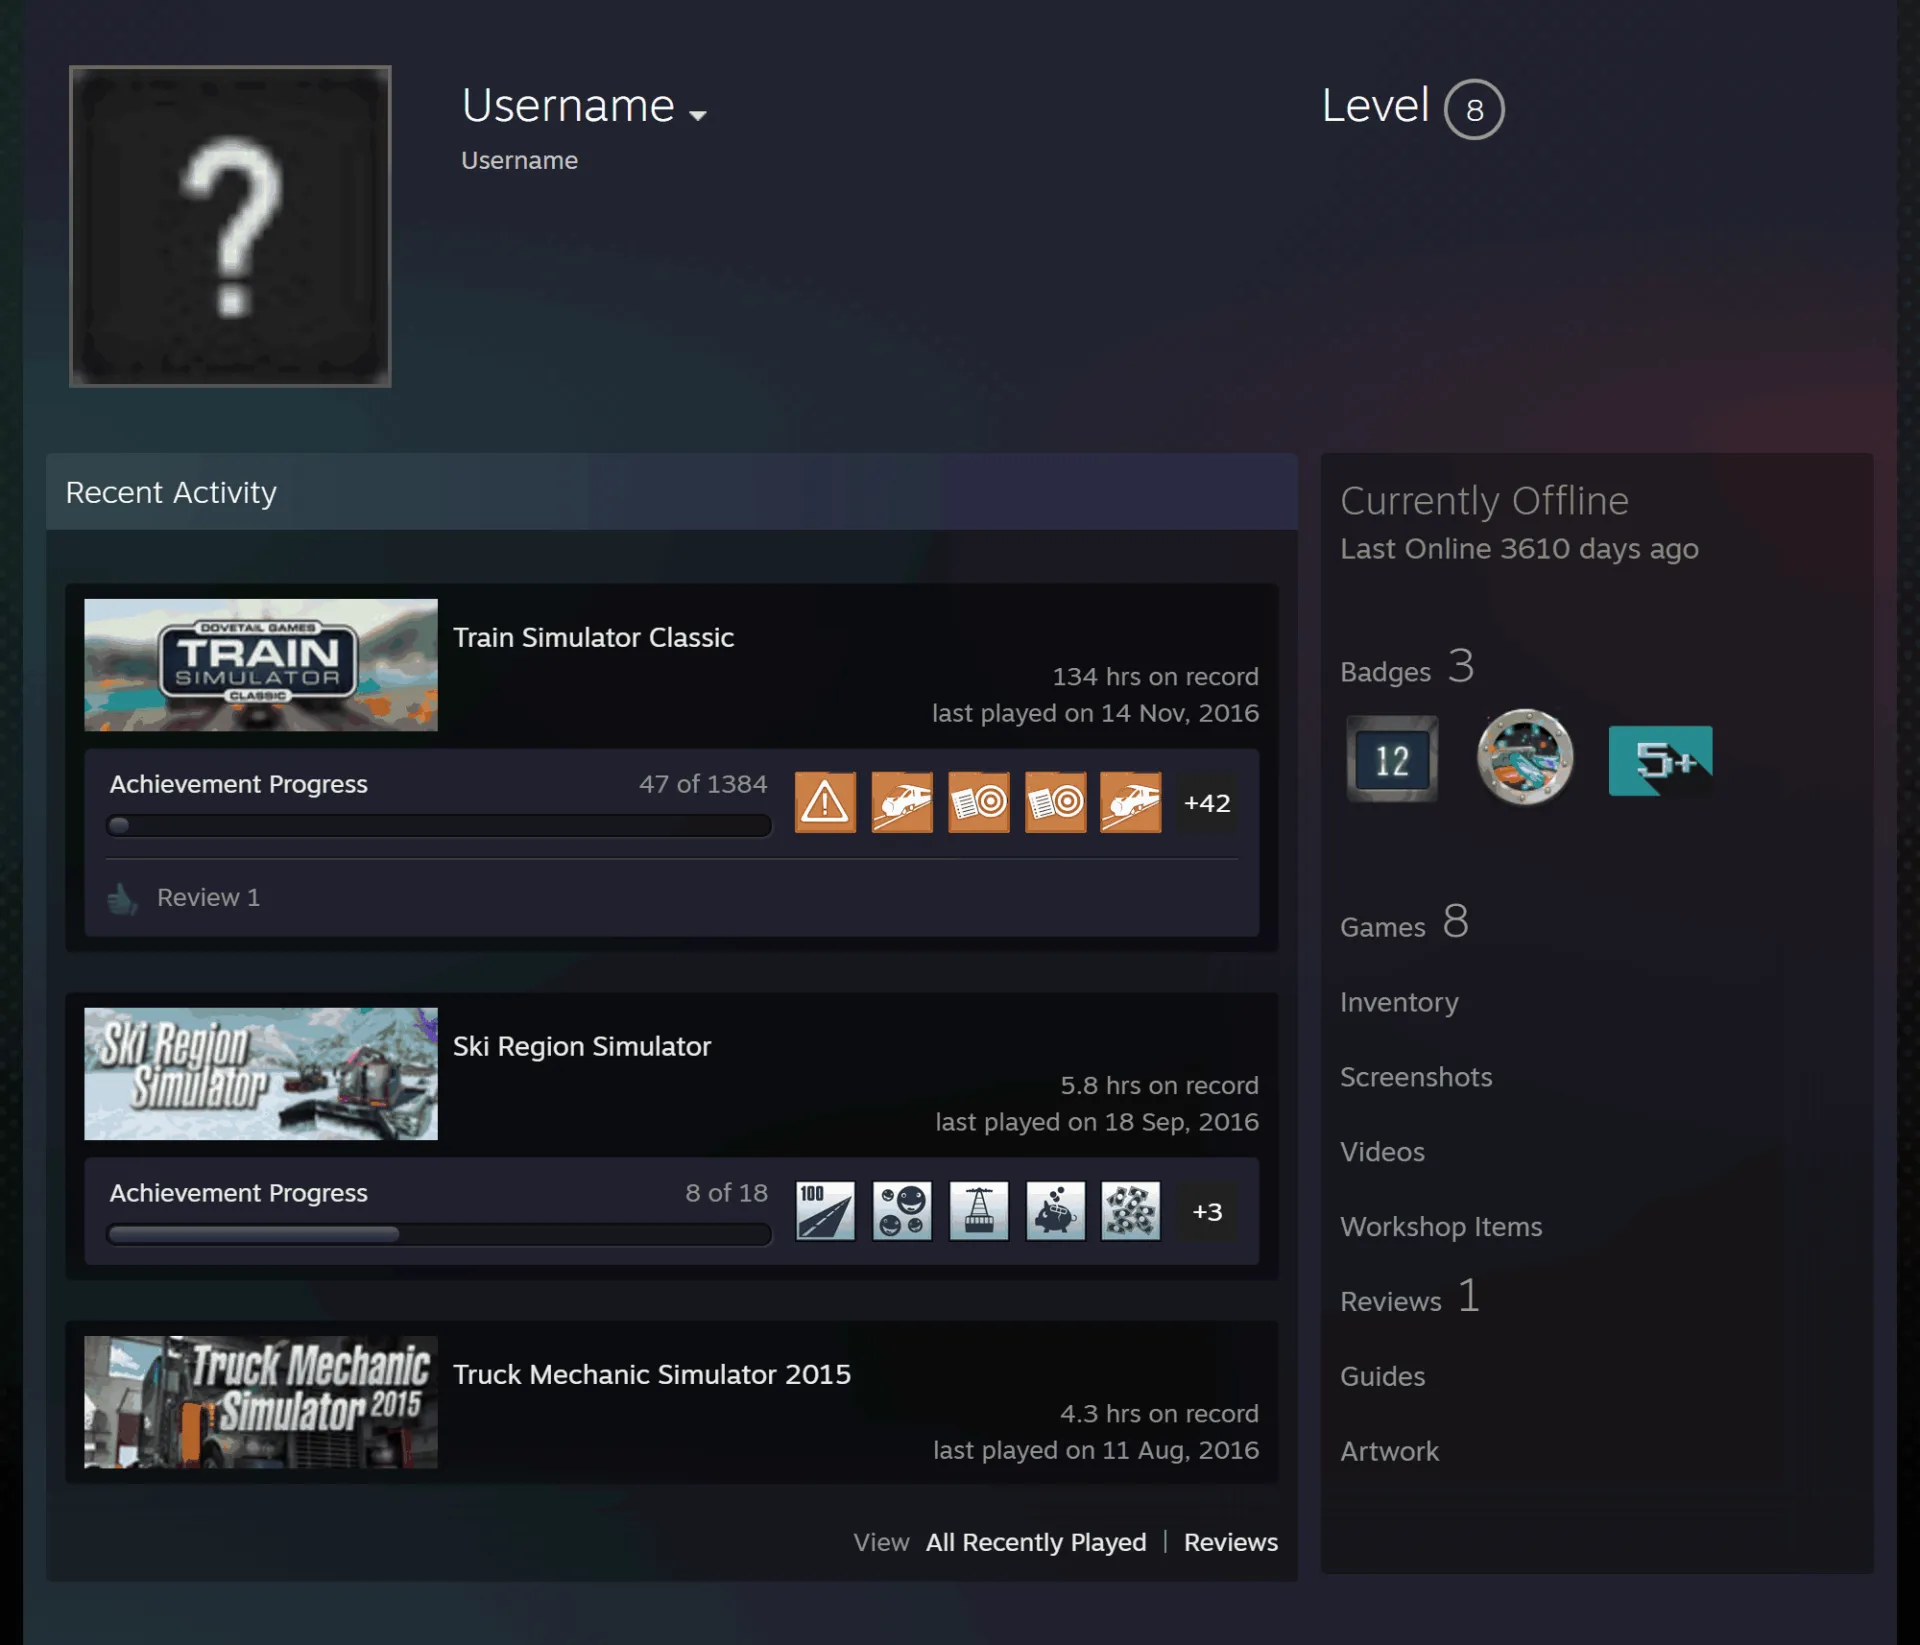Open the Workshop Items page
The width and height of the screenshot is (1920, 1645).
pos(1441,1227)
